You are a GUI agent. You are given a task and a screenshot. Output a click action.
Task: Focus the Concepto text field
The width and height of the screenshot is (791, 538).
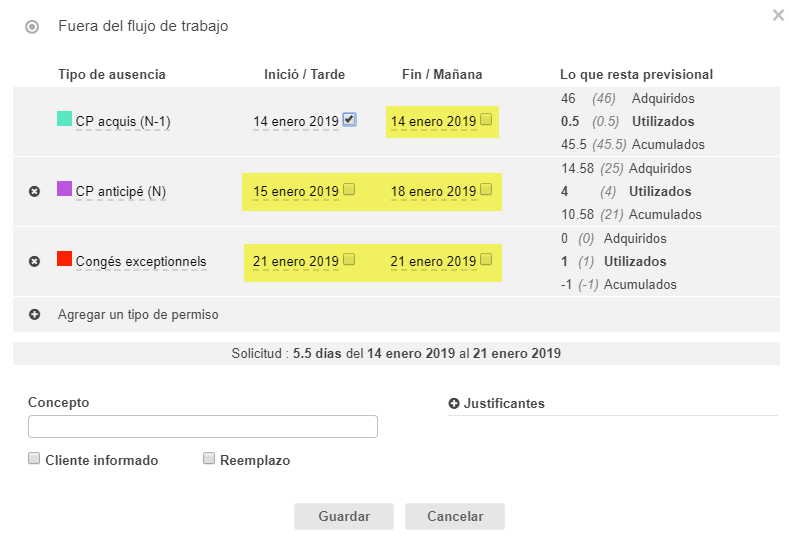click(x=203, y=427)
